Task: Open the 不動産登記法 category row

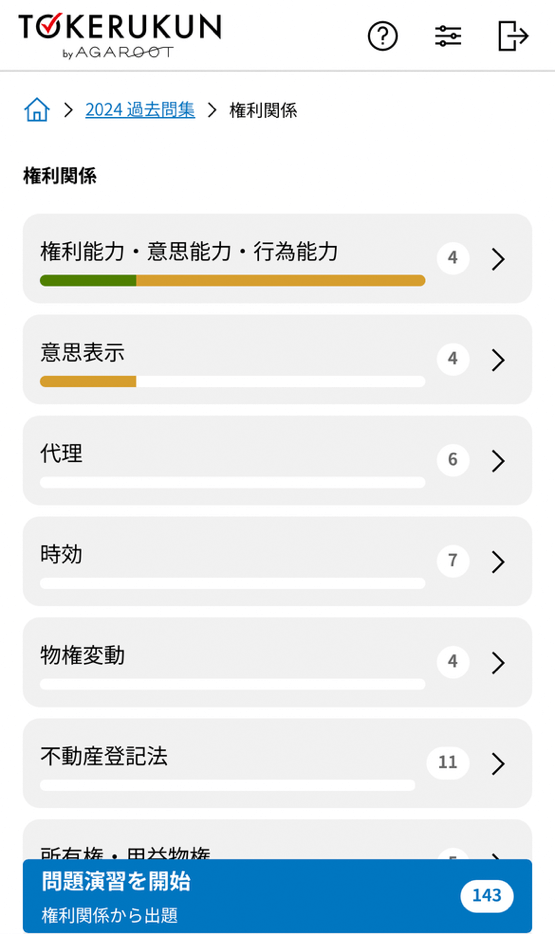Action: coord(277,762)
